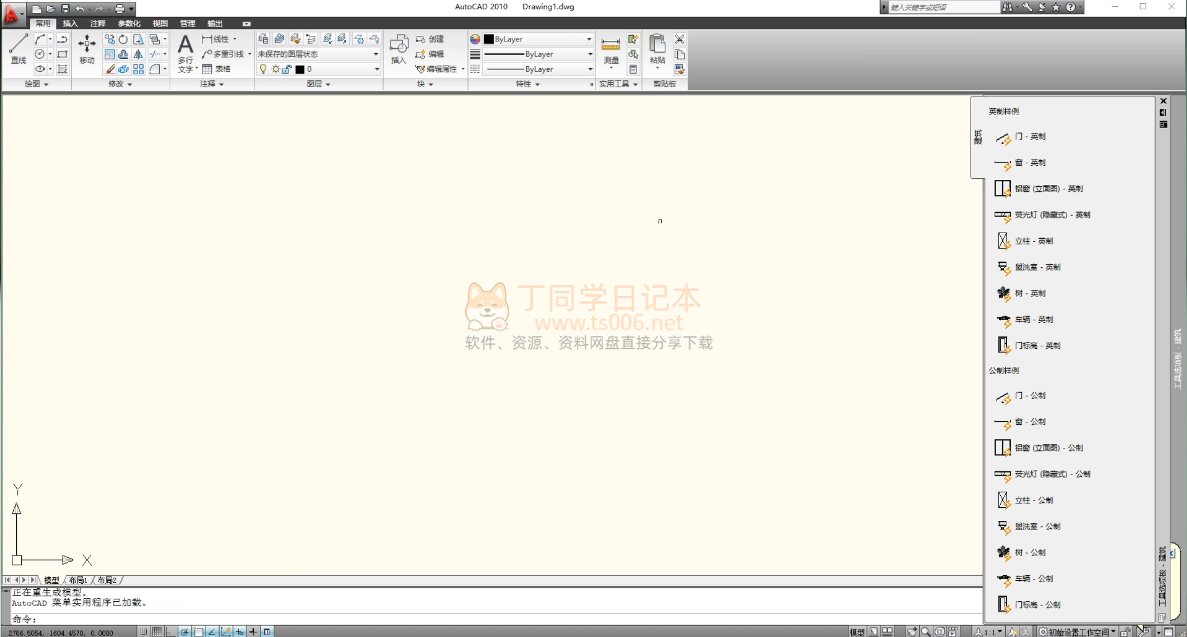Image resolution: width=1187 pixels, height=637 pixels.
Task: Switch to the 插入 ribbon tab
Action: click(70, 23)
